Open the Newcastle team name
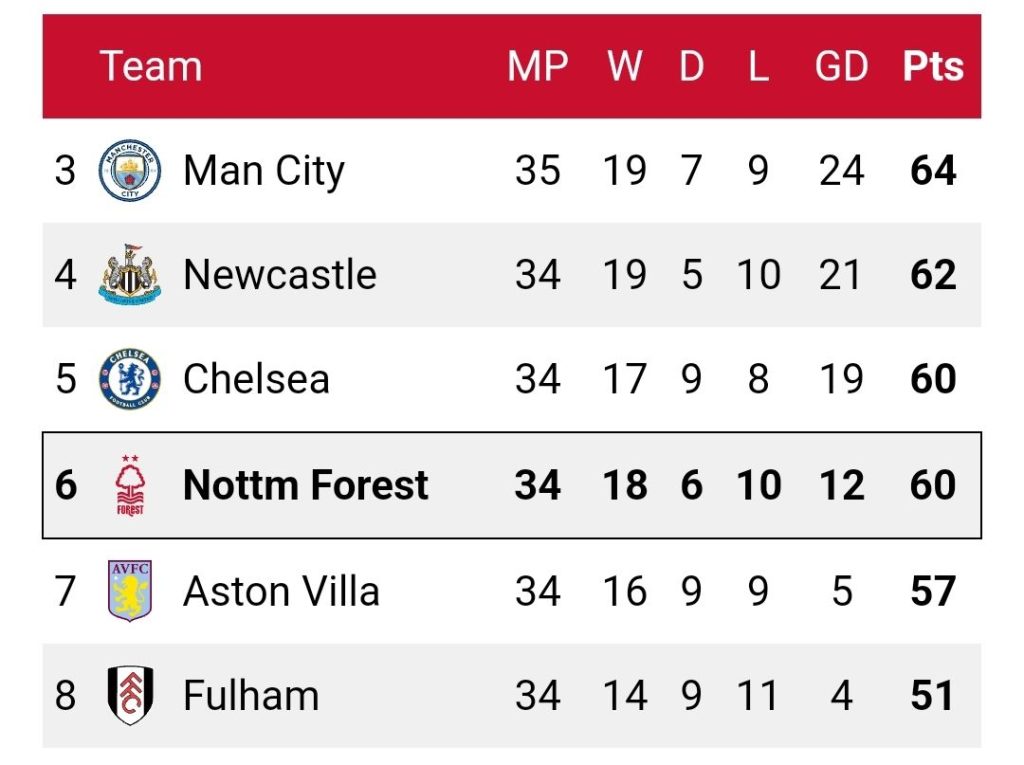The width and height of the screenshot is (1024, 765). 280,274
